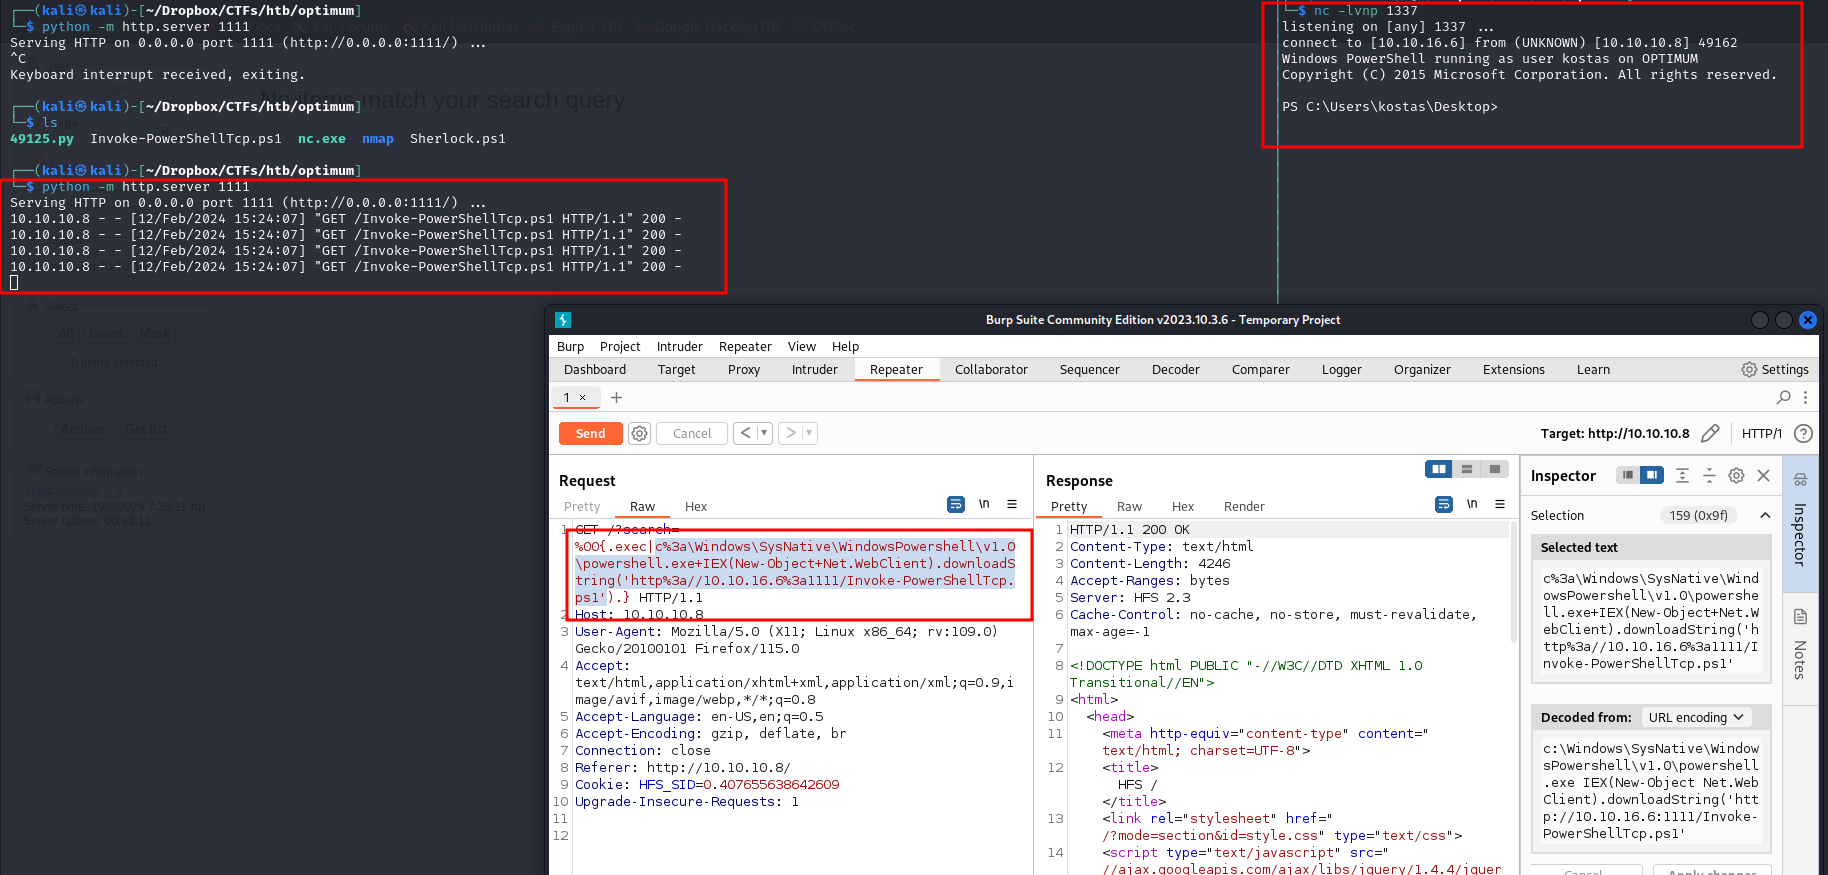Open the help question mark icon beside HTTP/1
This screenshot has width=1828, height=875.
click(1803, 433)
